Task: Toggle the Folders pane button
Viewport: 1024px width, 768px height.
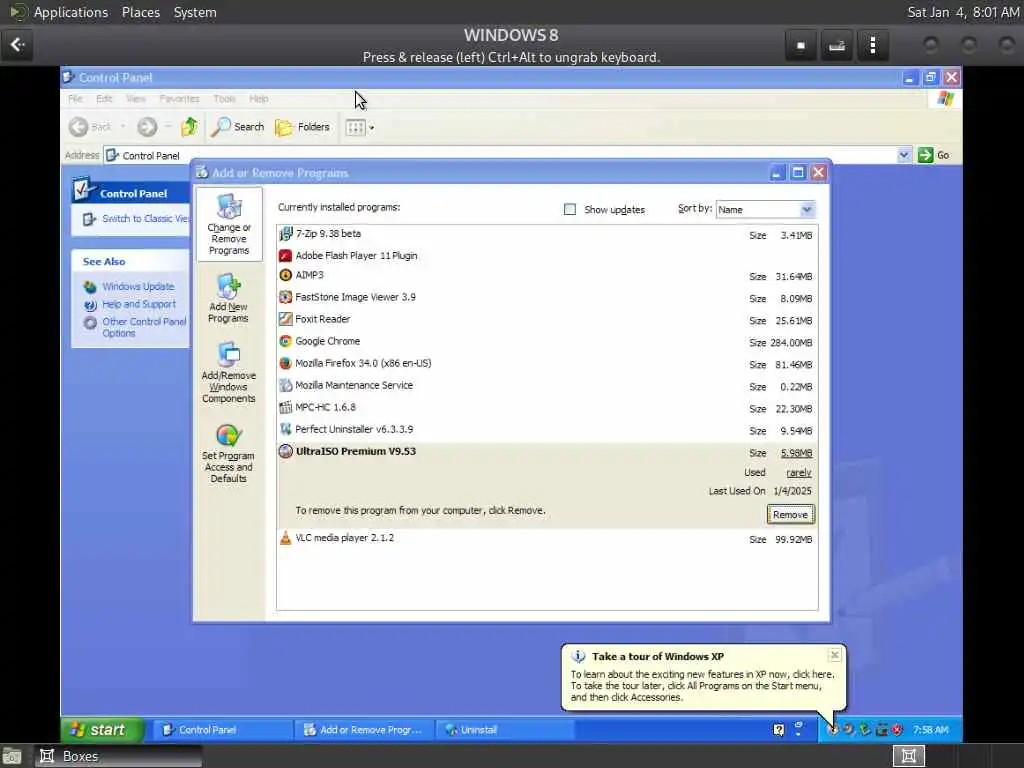Action: (302, 127)
